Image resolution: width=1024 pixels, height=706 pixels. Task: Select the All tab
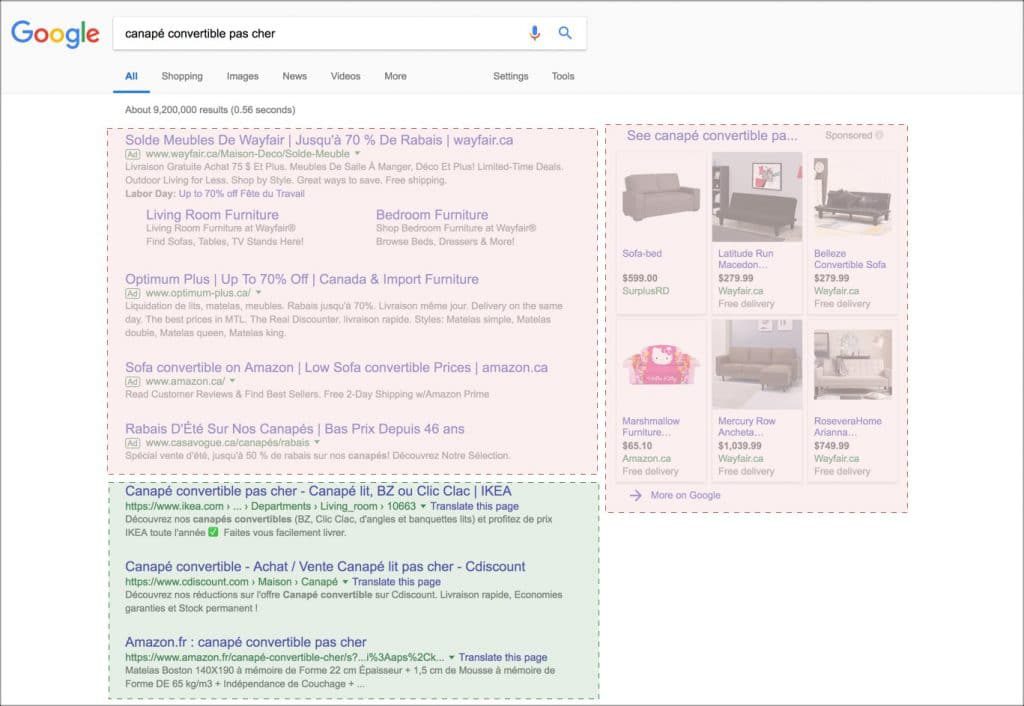point(131,76)
